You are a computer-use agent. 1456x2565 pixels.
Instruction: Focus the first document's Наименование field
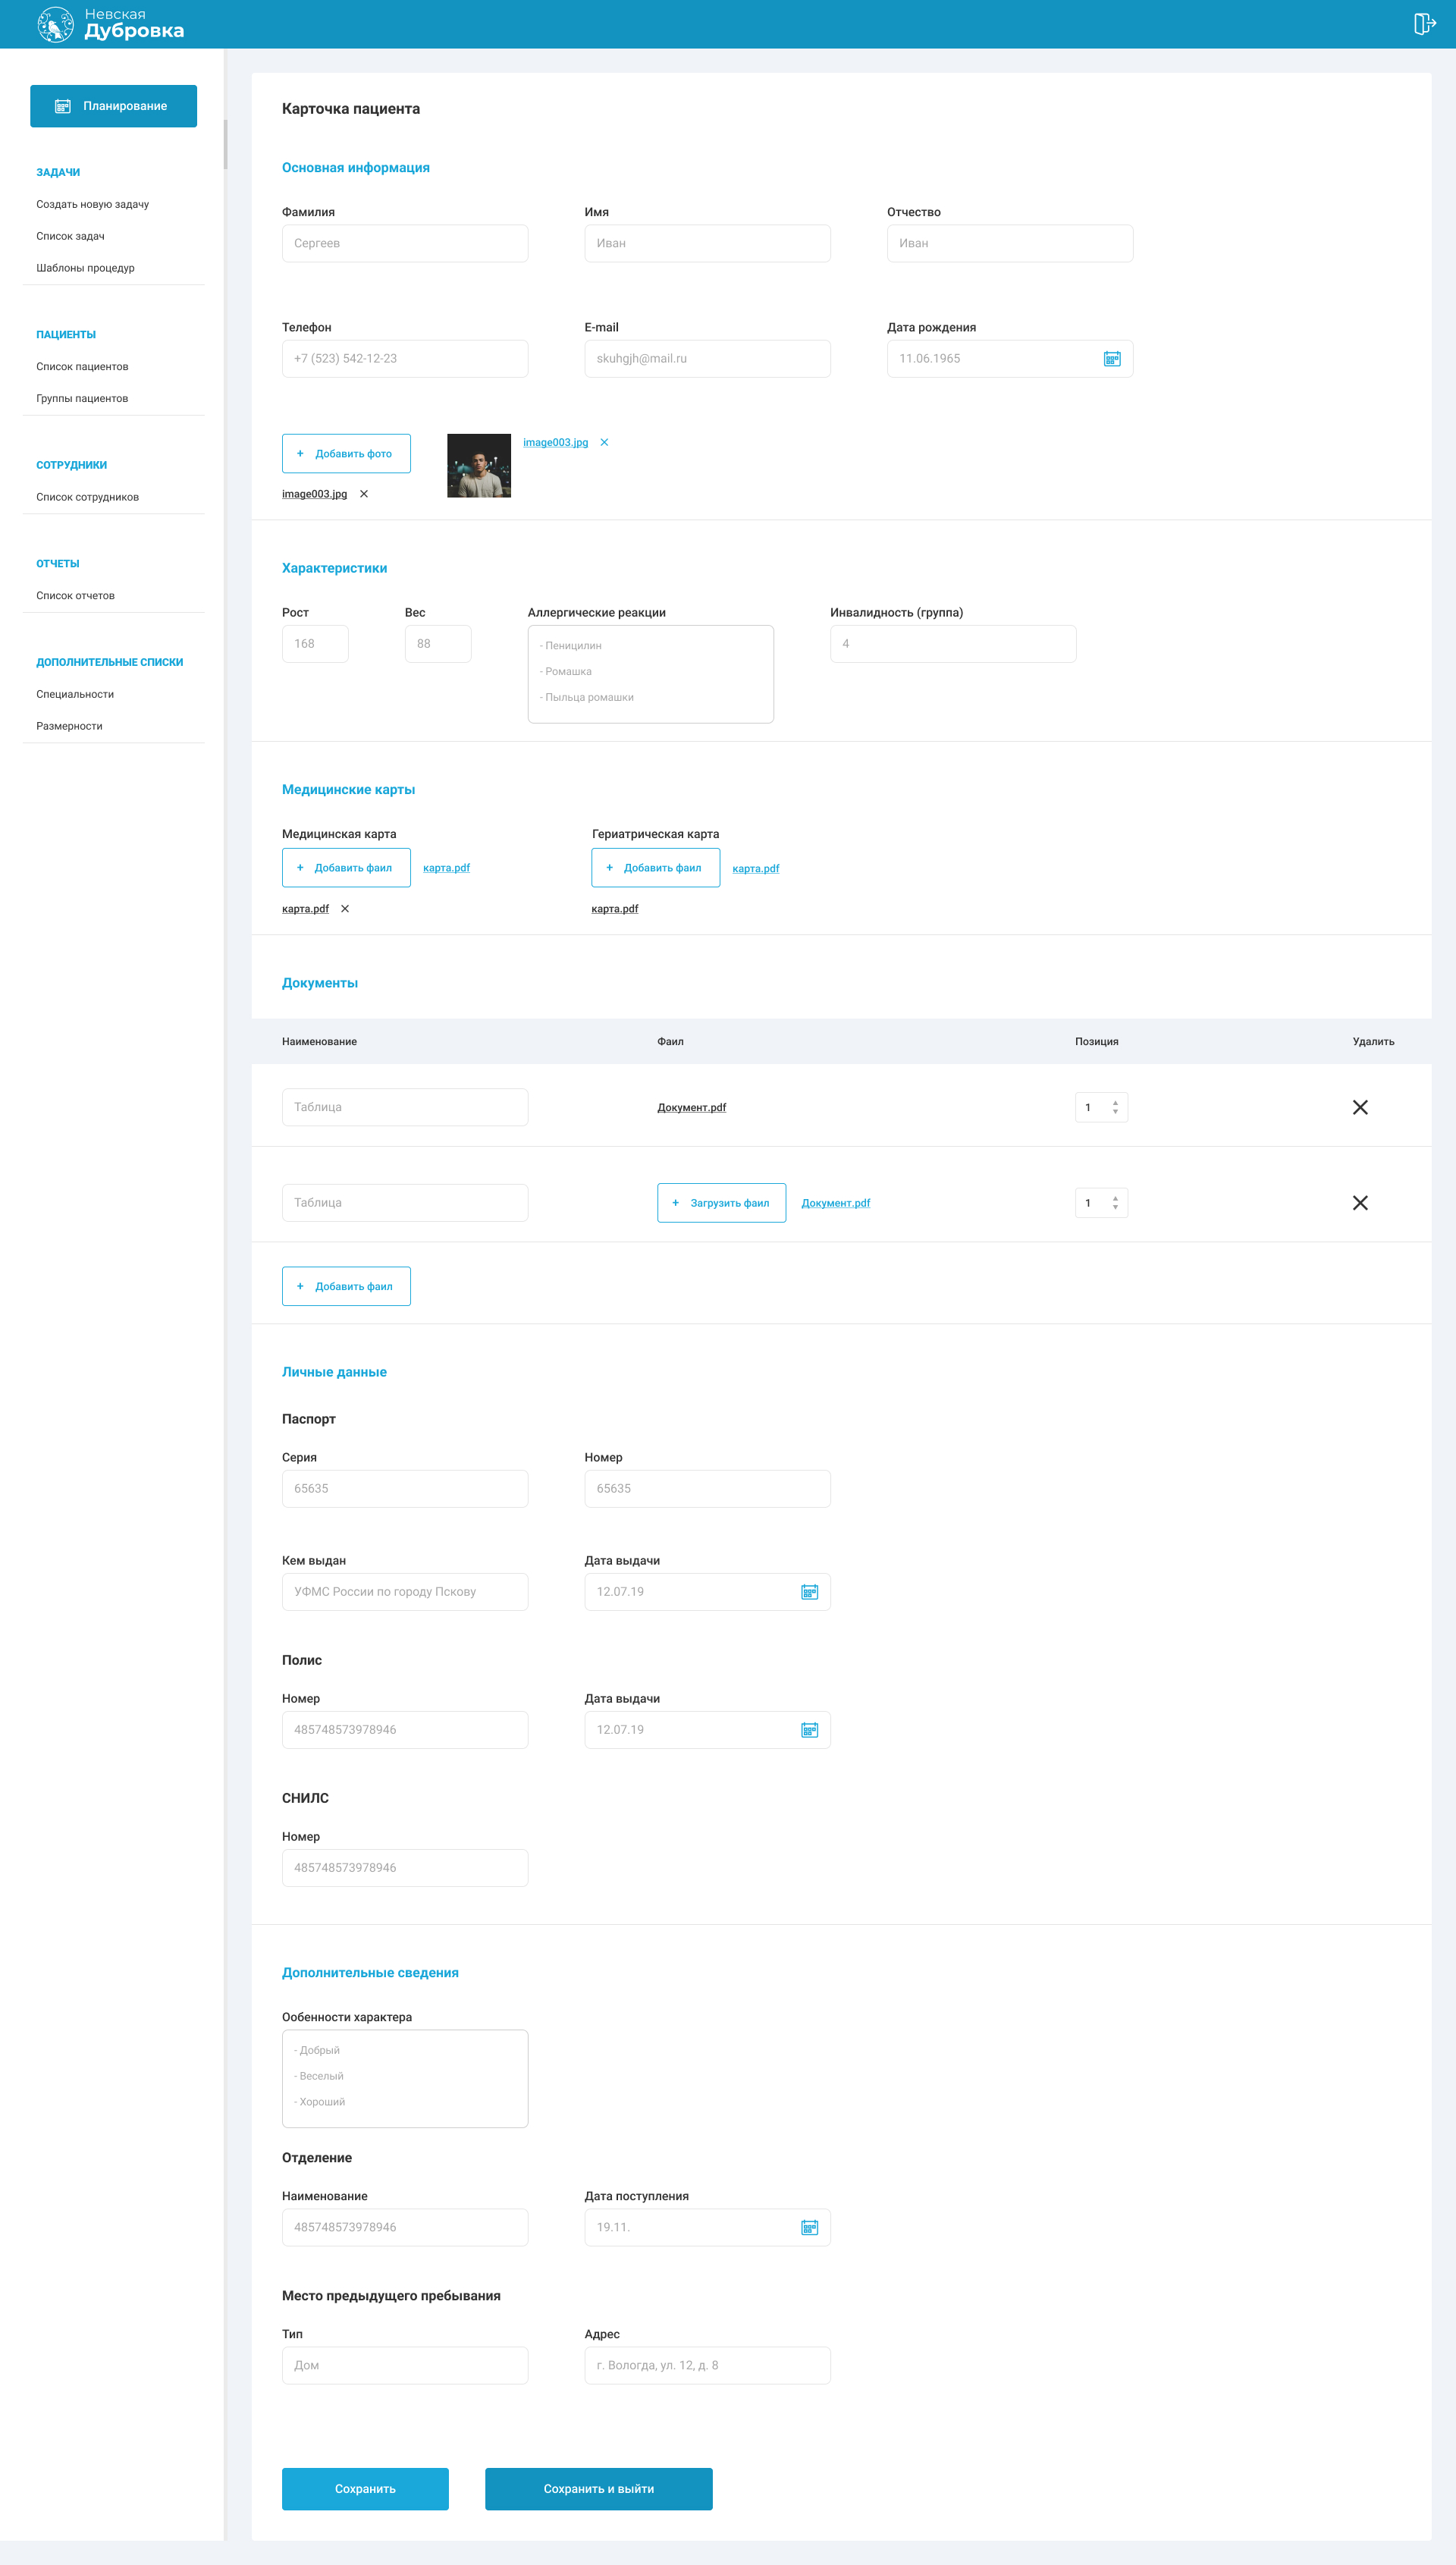405,1107
